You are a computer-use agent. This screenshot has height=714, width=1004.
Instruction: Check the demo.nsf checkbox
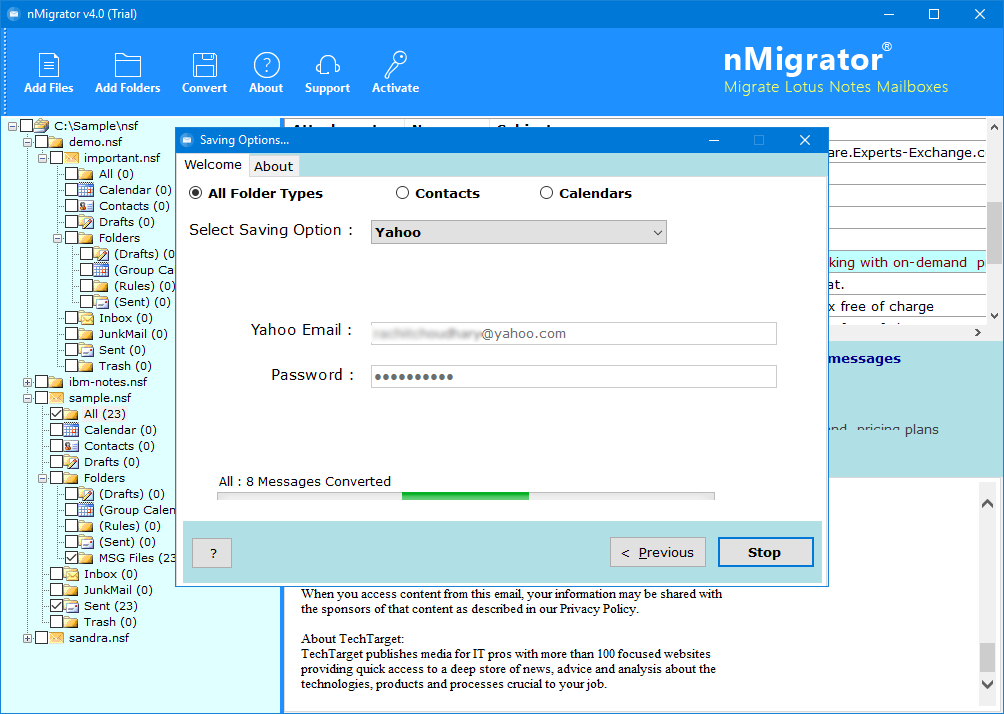click(x=42, y=142)
